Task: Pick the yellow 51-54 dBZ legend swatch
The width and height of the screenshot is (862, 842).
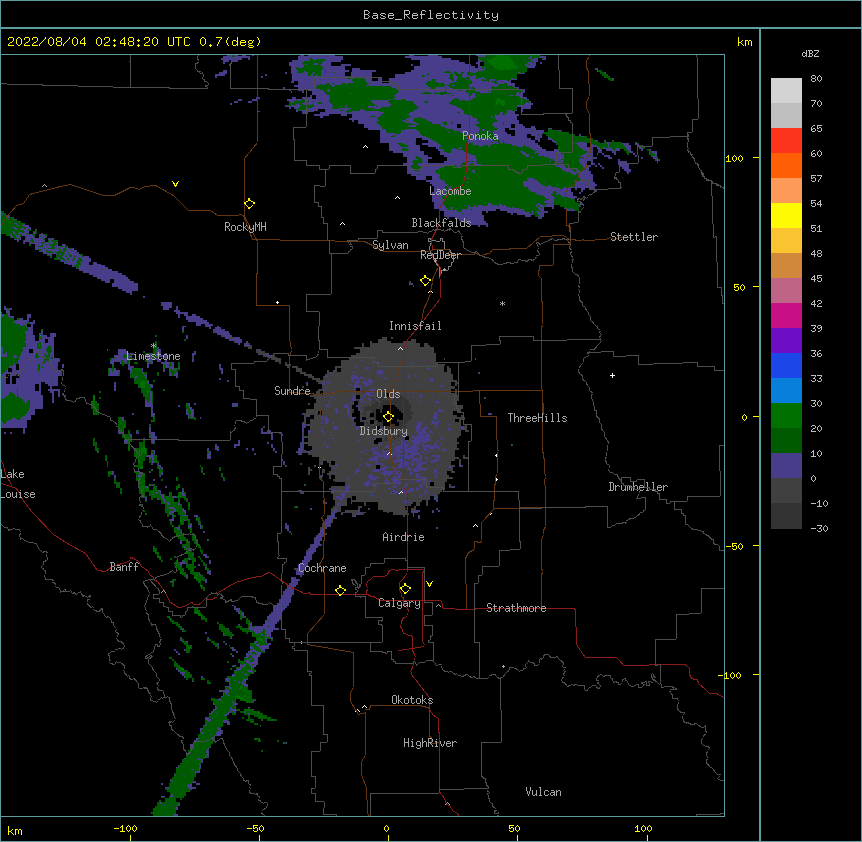Action: click(786, 215)
